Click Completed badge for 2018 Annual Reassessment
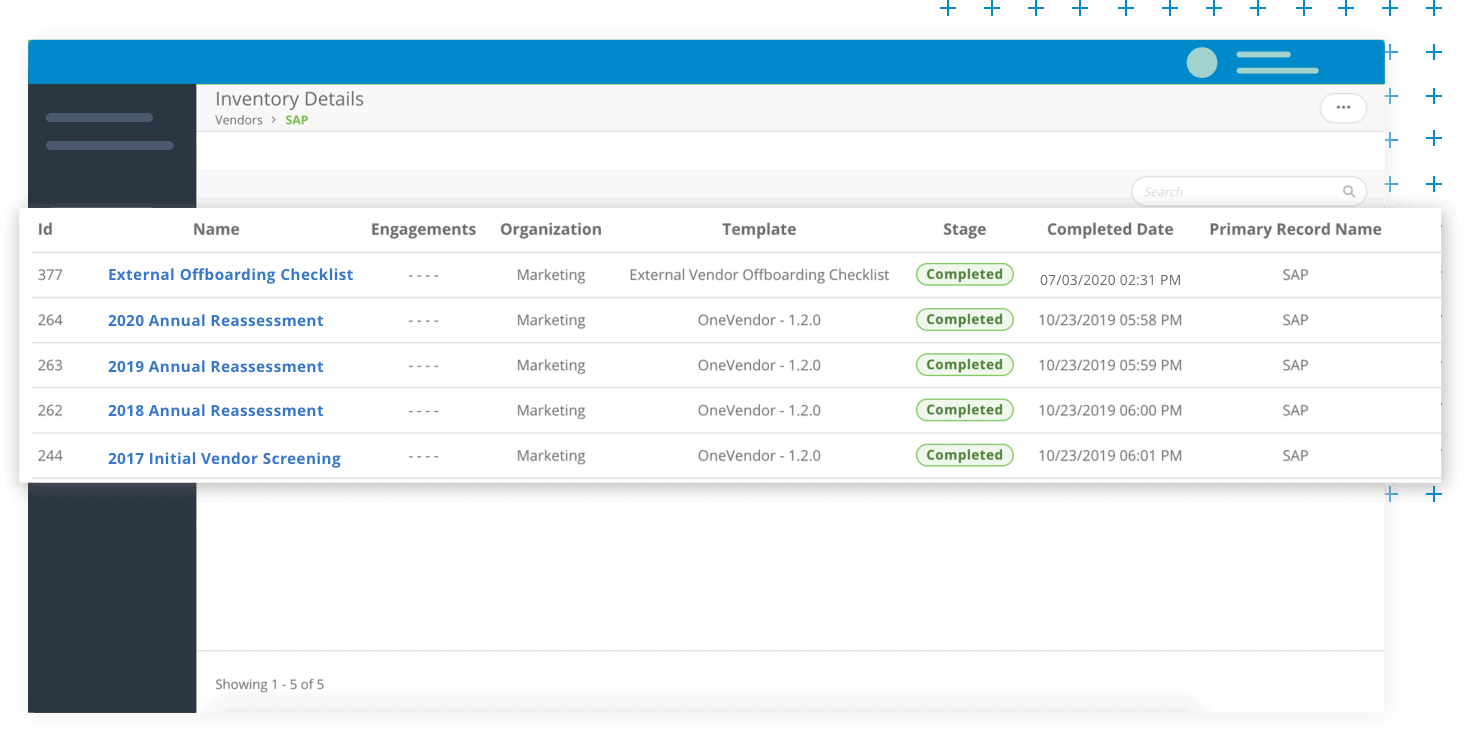 964,410
